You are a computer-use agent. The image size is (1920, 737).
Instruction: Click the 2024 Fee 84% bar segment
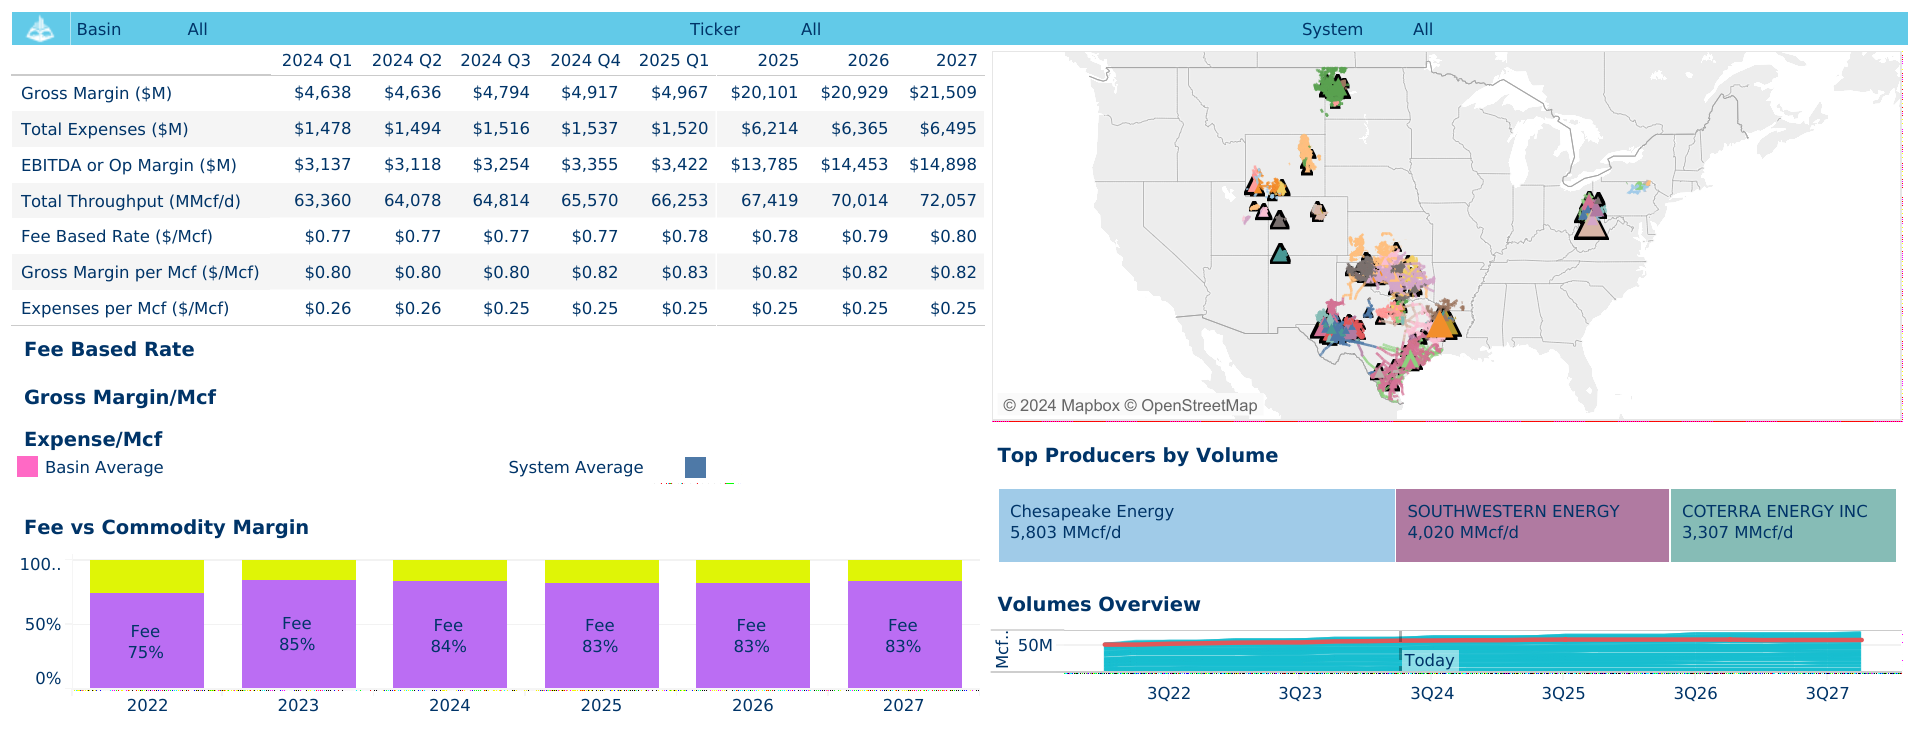450,634
